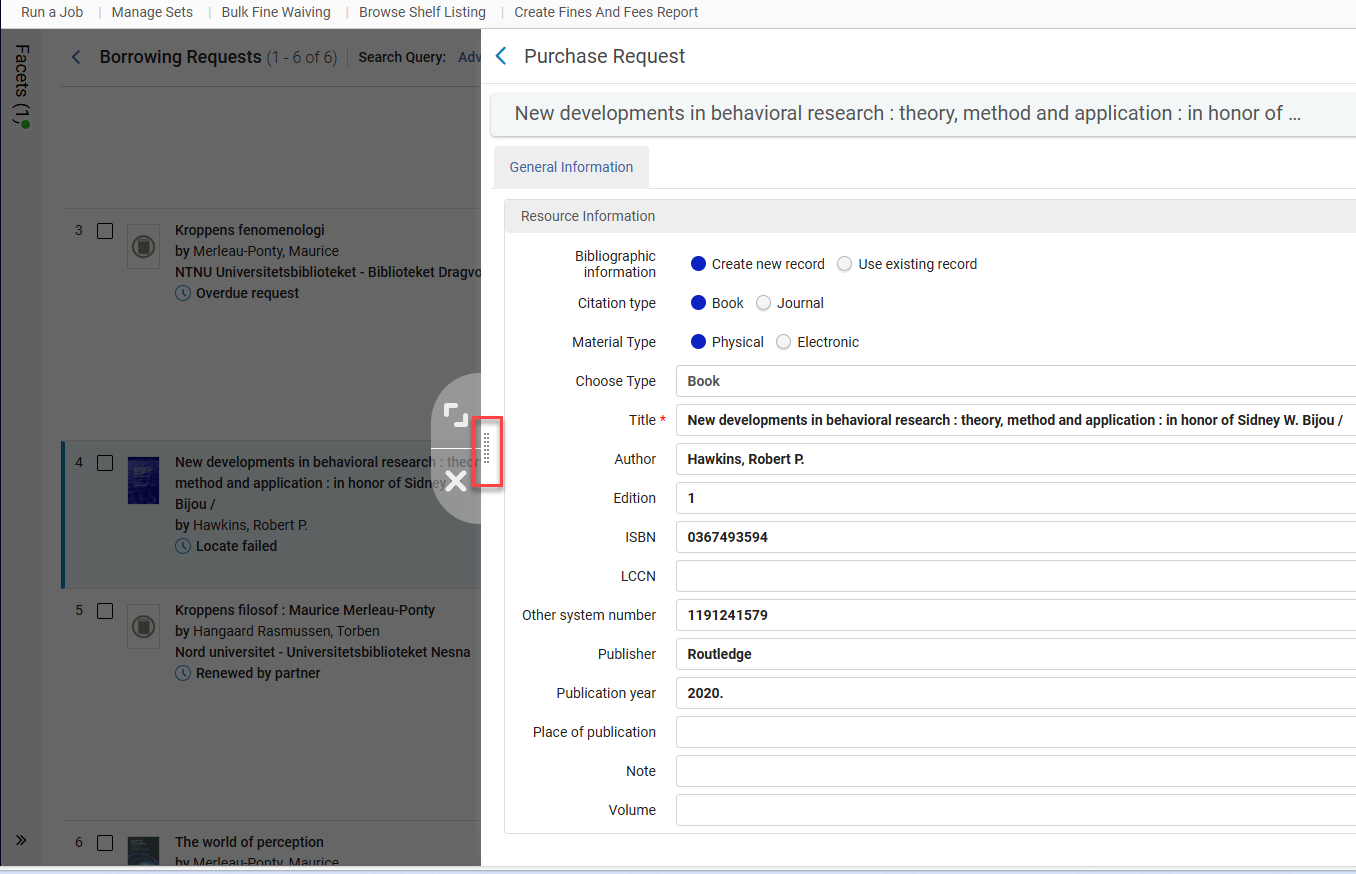Click the expand panel to full-screen icon

coord(456,415)
